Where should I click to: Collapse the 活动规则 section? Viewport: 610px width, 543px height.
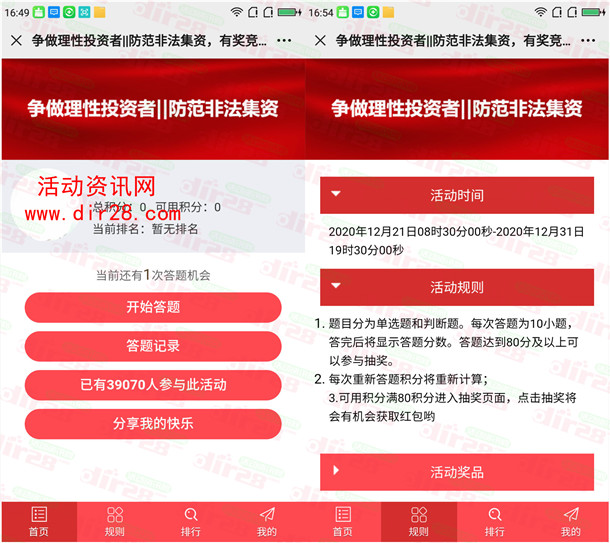click(457, 287)
